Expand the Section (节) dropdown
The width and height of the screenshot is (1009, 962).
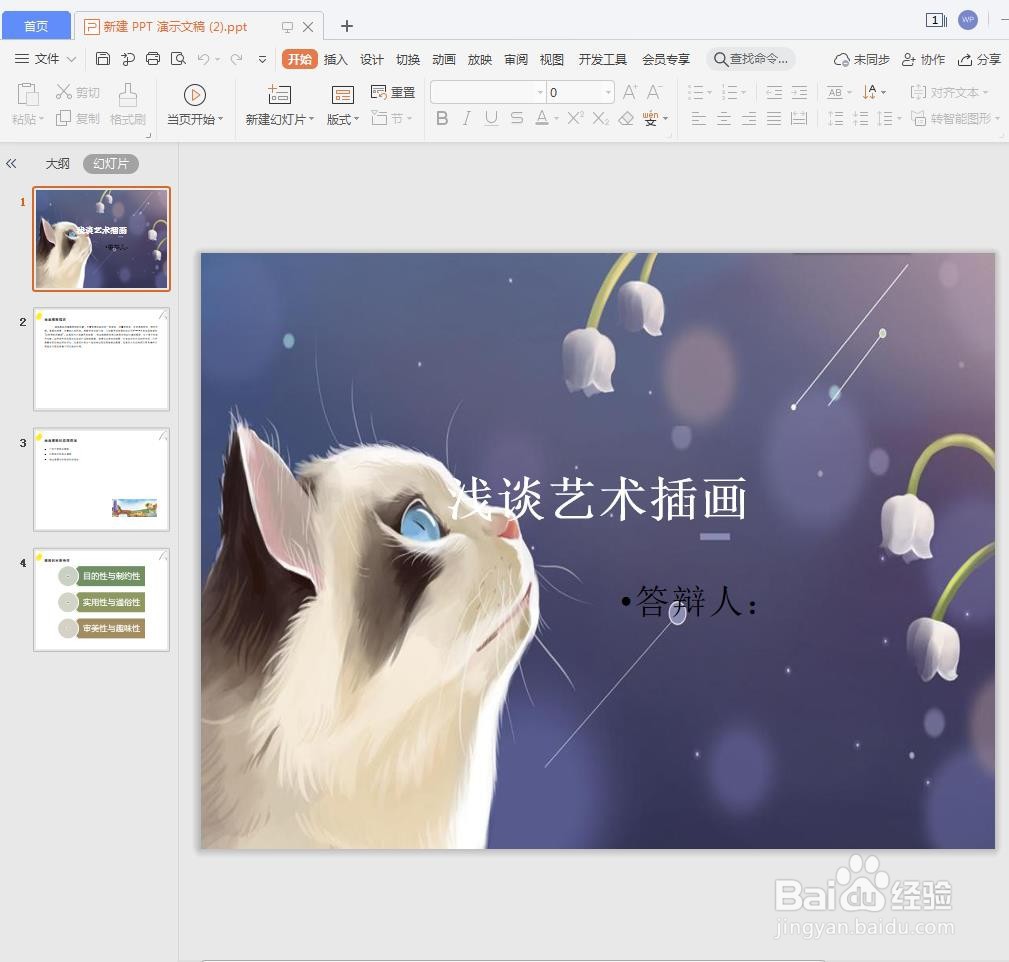click(409, 118)
